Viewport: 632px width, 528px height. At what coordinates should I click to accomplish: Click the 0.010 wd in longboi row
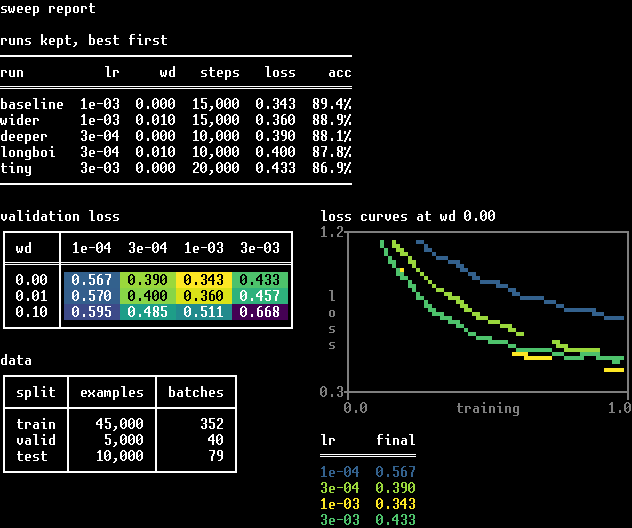point(156,152)
